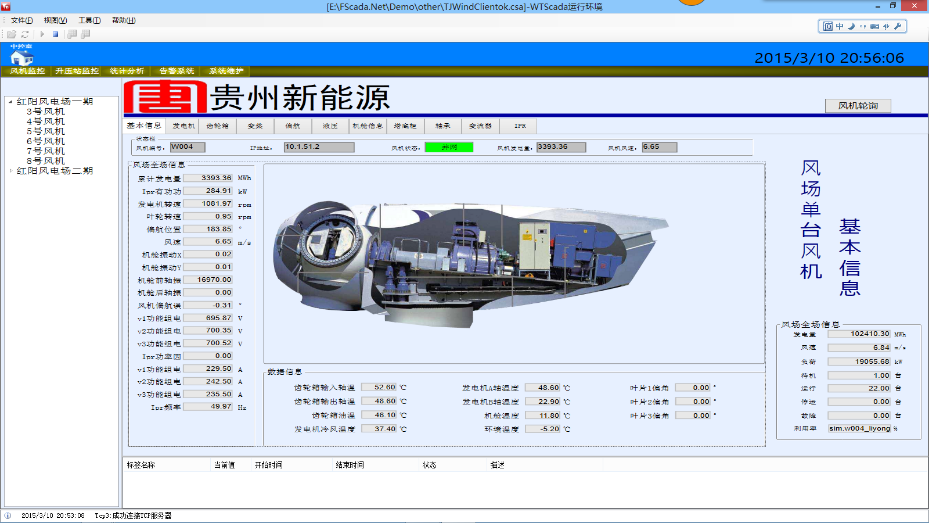Click the generator speed value 1061.97

click(208, 203)
